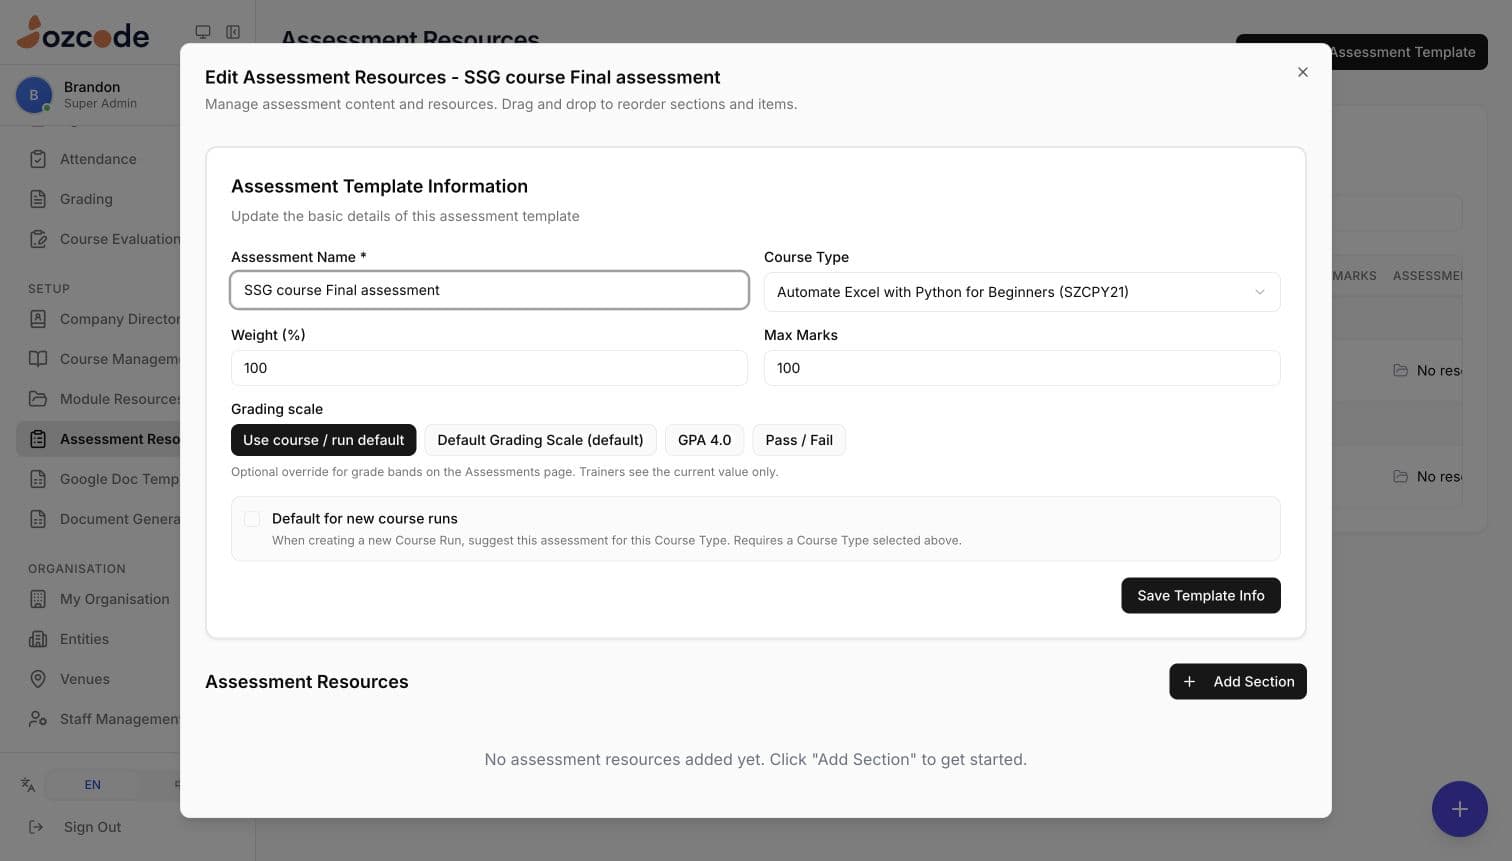Click the Google Doc Templates icon
The height and width of the screenshot is (861, 1512).
pos(38,479)
